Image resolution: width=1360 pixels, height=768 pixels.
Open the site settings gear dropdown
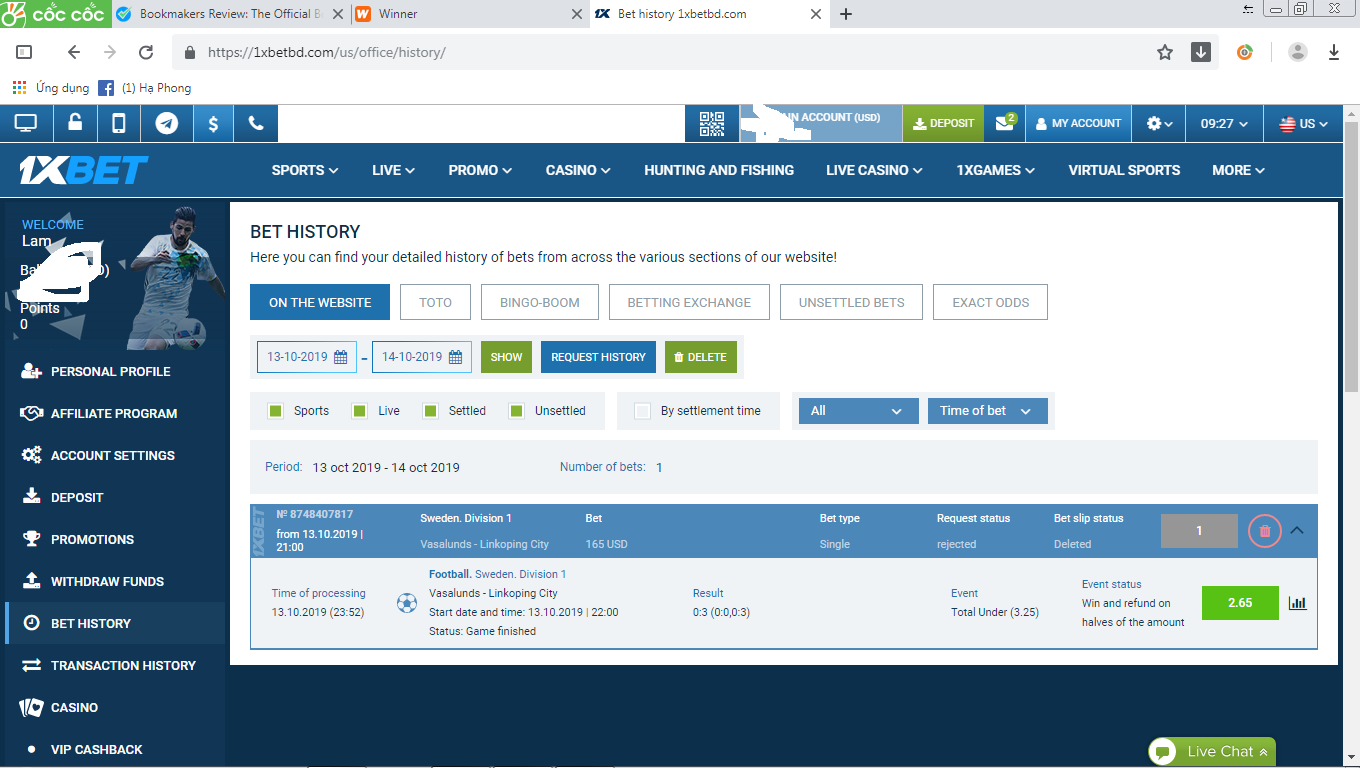[x=1159, y=123]
